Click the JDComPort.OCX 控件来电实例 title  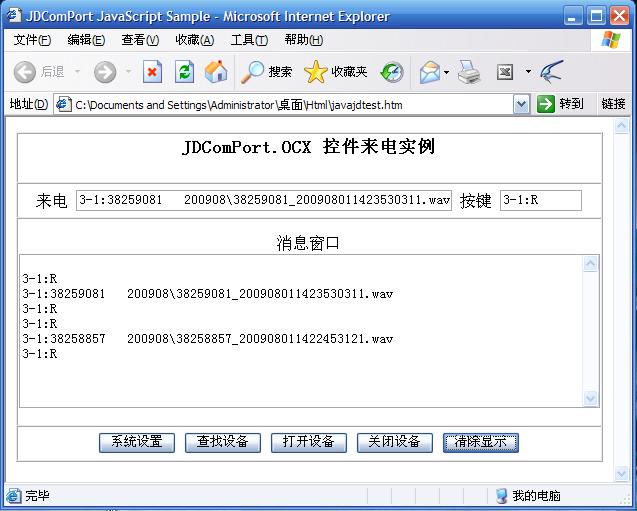pyautogui.click(x=309, y=147)
